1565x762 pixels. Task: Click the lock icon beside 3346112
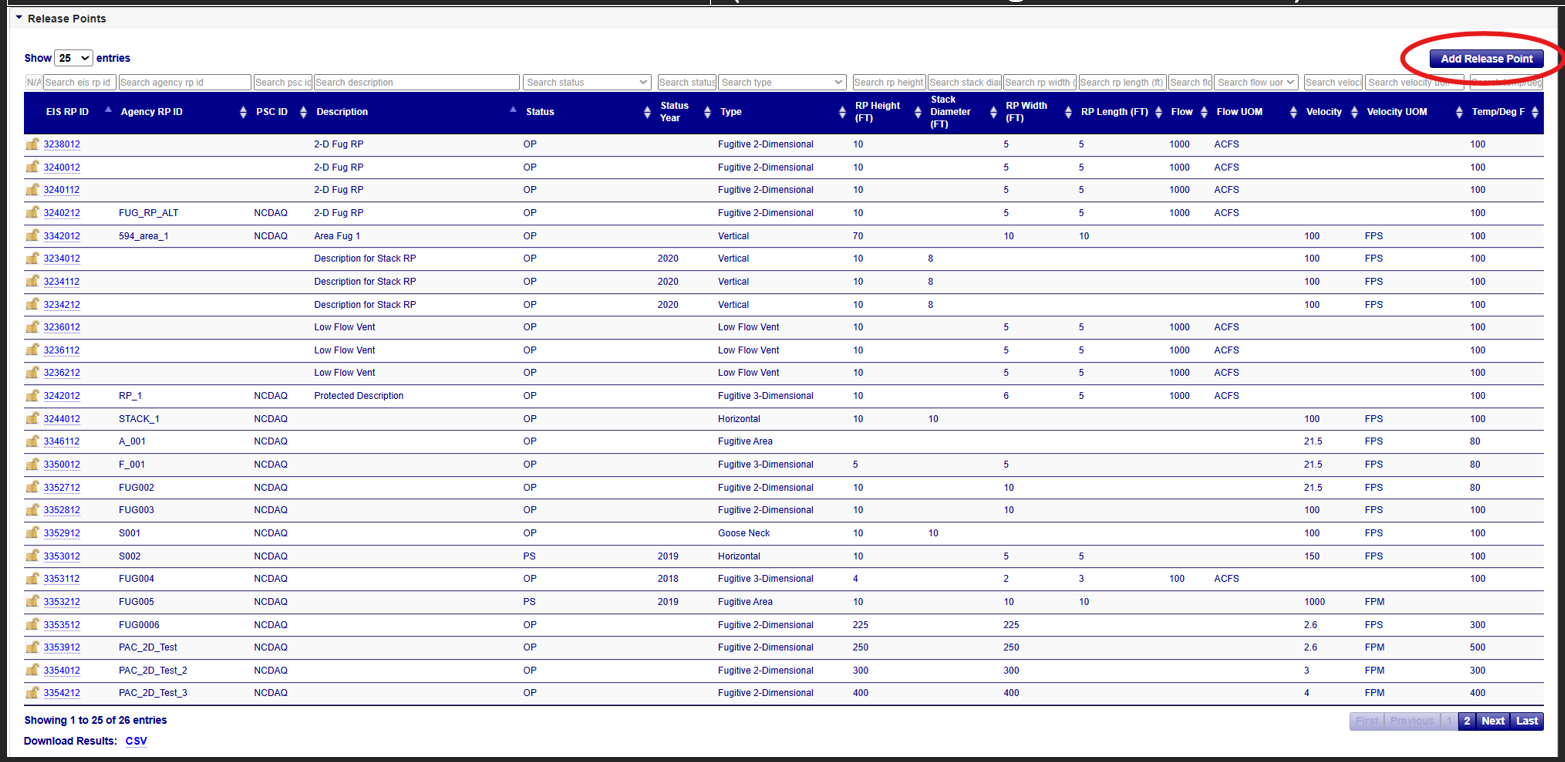[32, 441]
